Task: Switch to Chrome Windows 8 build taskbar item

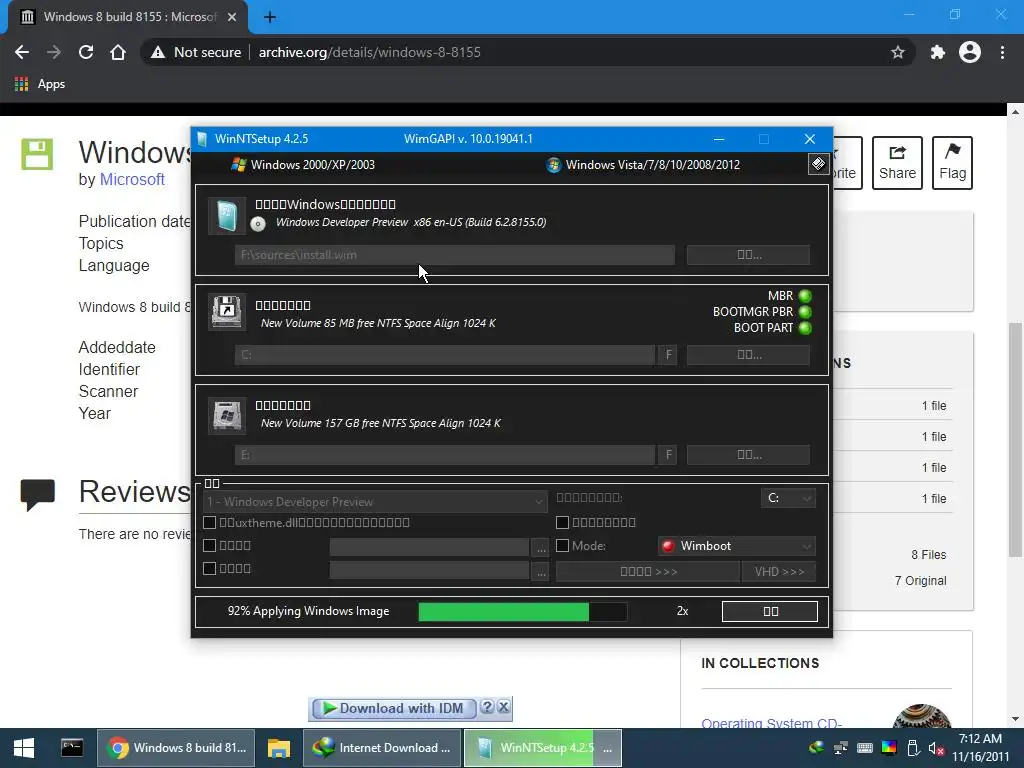Action: [176, 748]
